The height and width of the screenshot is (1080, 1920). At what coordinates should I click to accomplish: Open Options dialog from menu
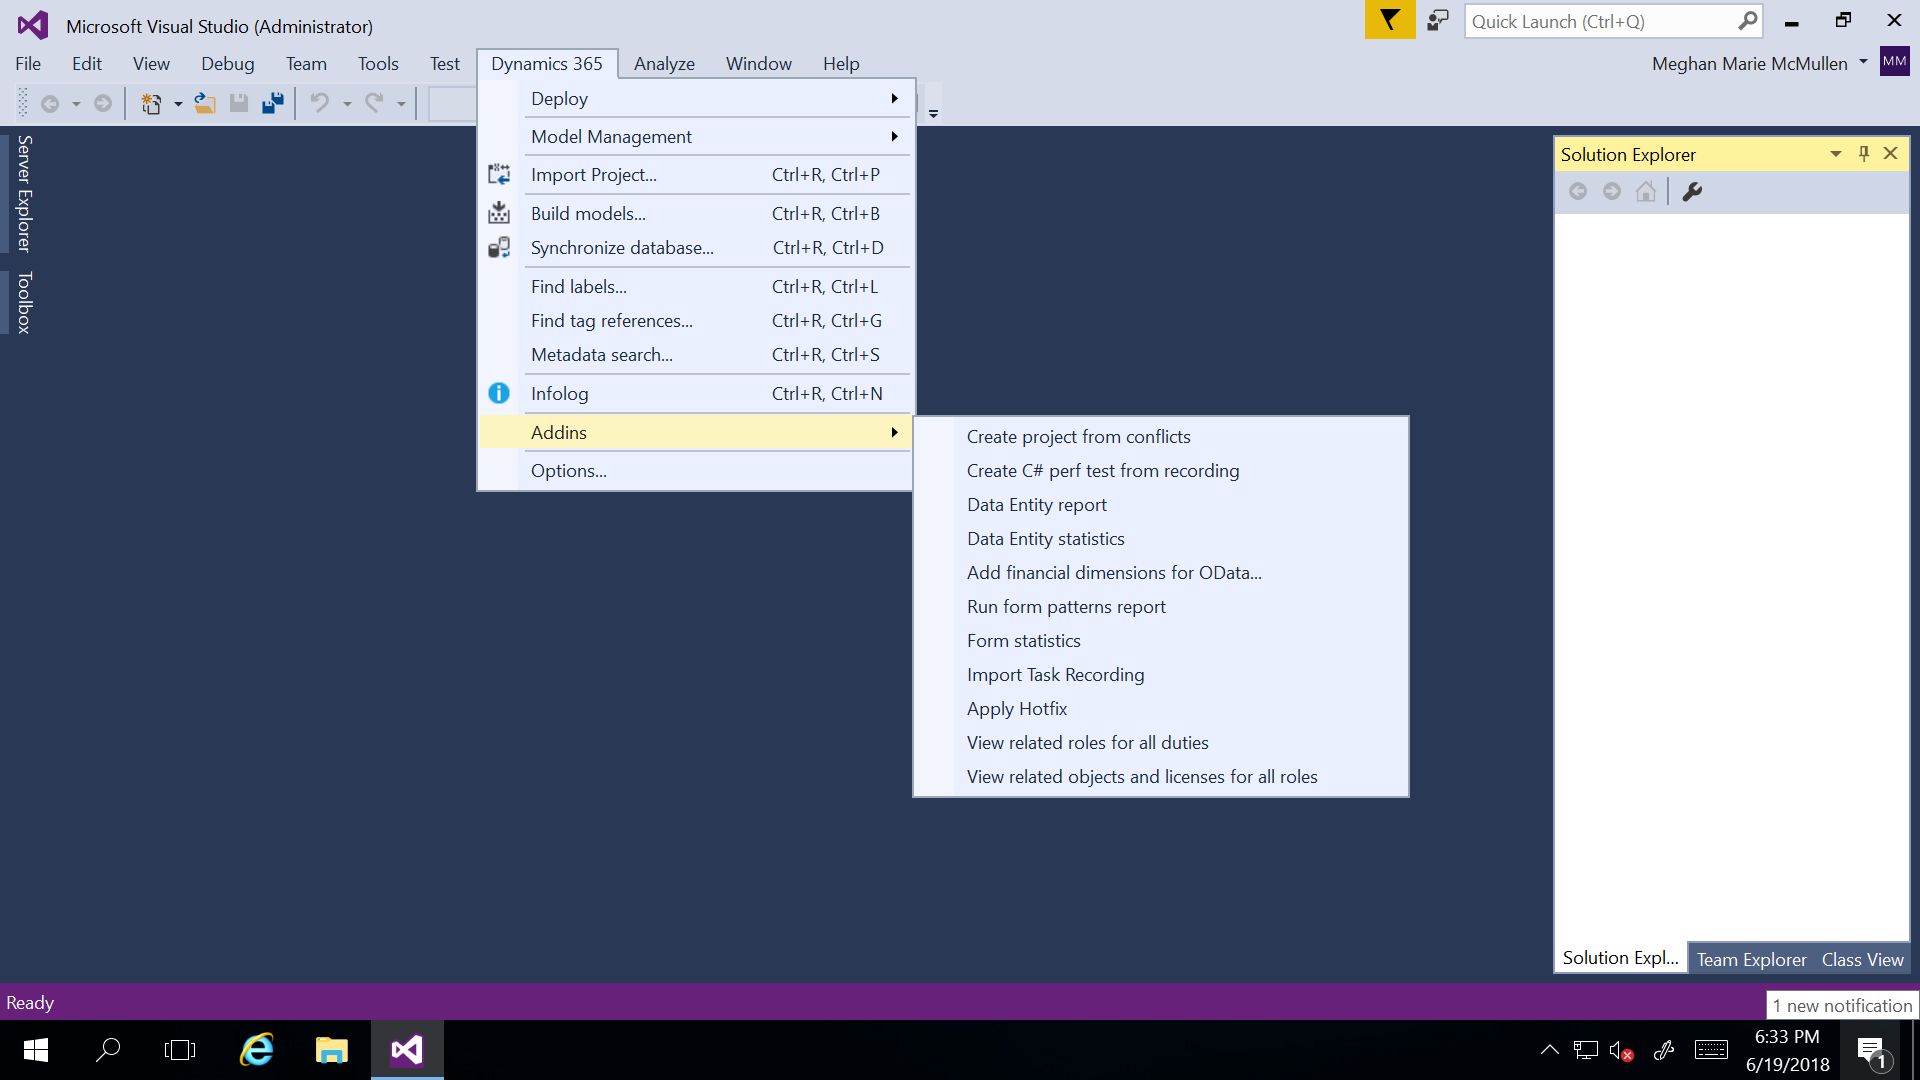[x=568, y=471]
